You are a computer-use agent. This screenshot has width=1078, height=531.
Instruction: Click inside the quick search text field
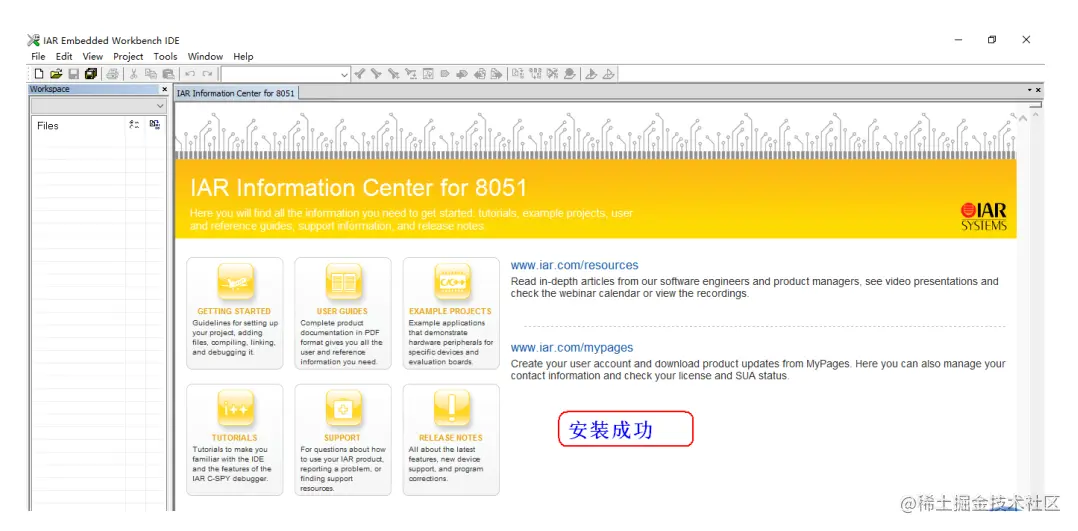tap(280, 74)
